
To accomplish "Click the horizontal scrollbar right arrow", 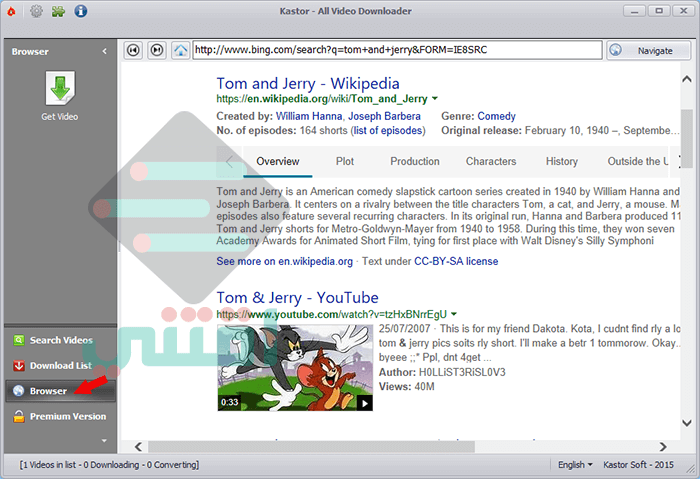I will 663,446.
